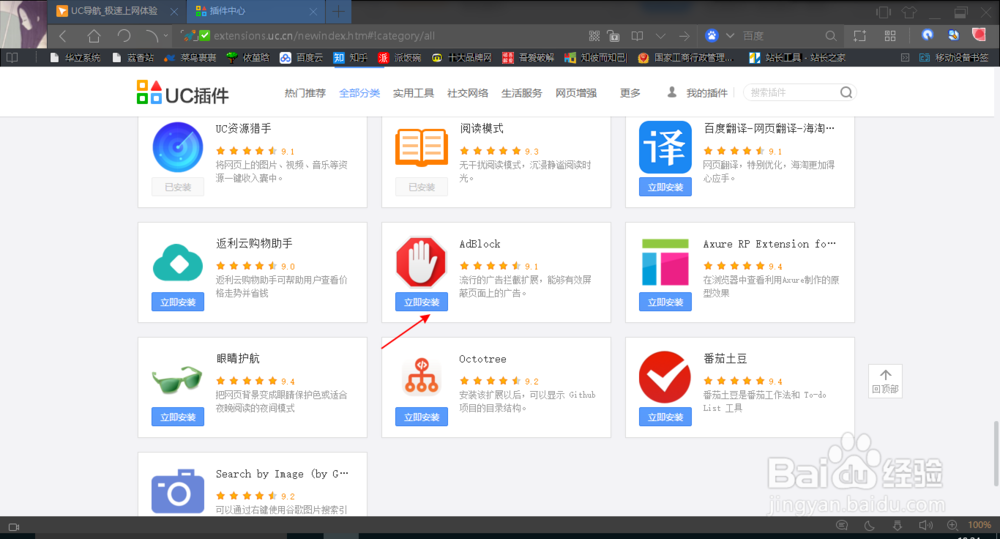Click the page vertical scrollbar thumb
The image size is (1000, 539).
tap(996, 454)
